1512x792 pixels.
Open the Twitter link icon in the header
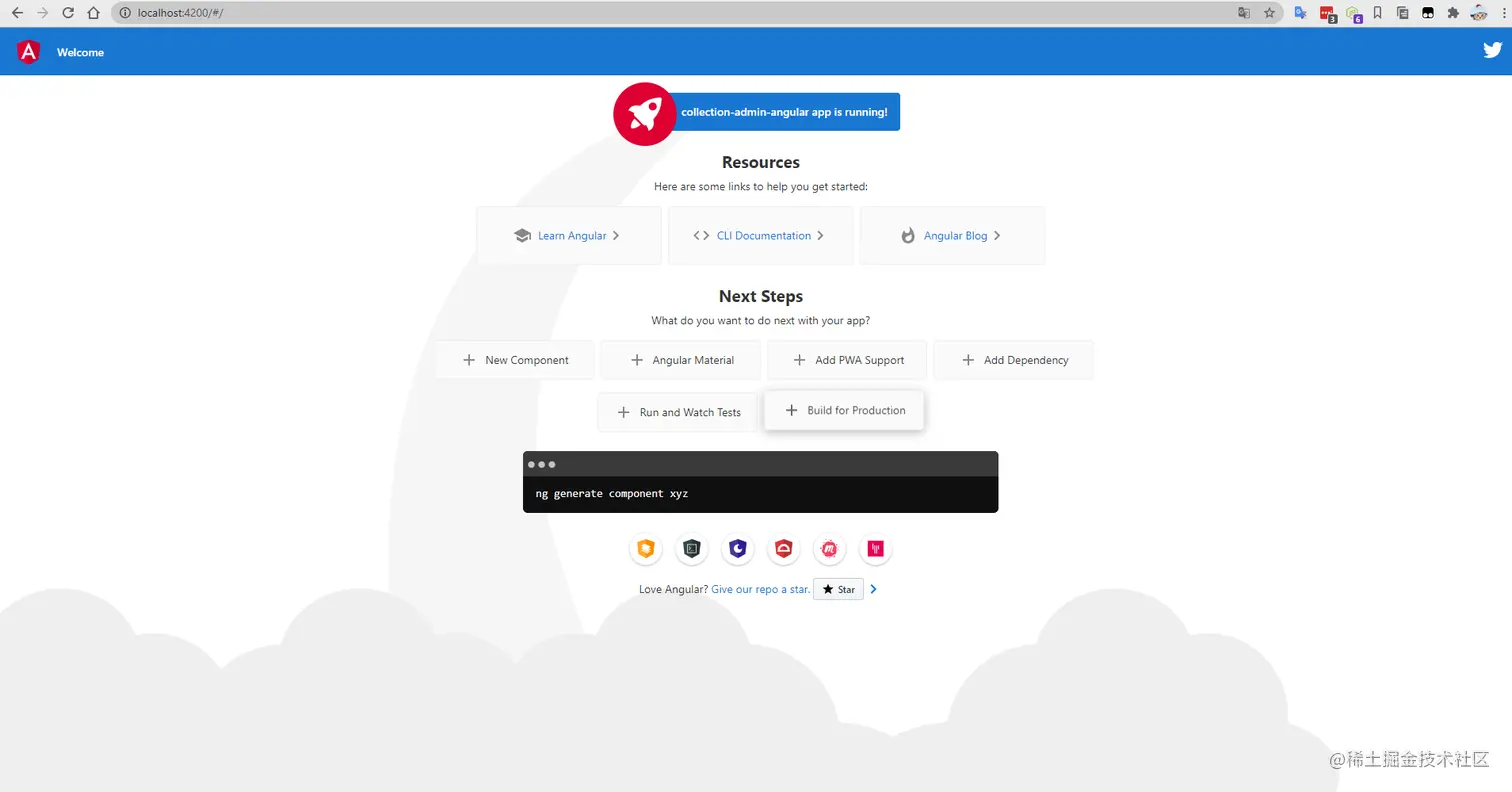(1492, 51)
